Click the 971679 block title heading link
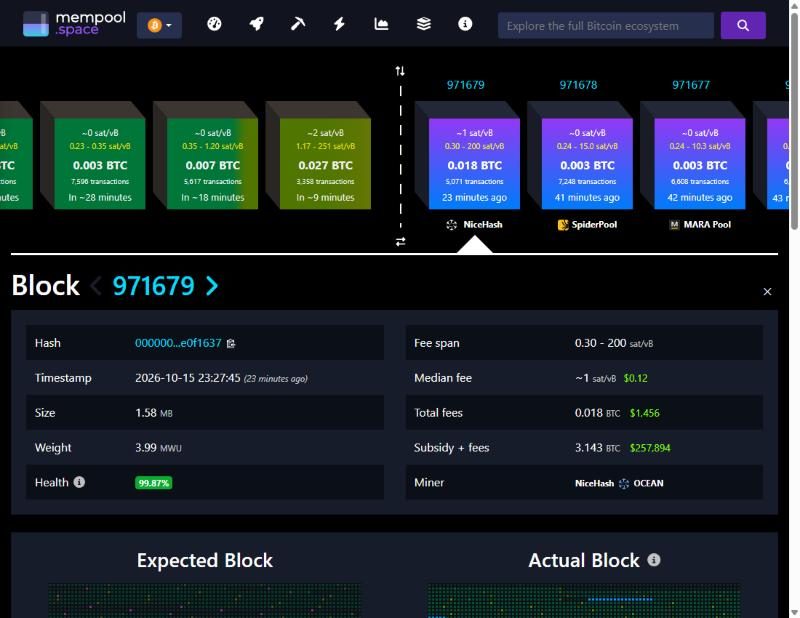The height and width of the screenshot is (618, 800). (154, 286)
